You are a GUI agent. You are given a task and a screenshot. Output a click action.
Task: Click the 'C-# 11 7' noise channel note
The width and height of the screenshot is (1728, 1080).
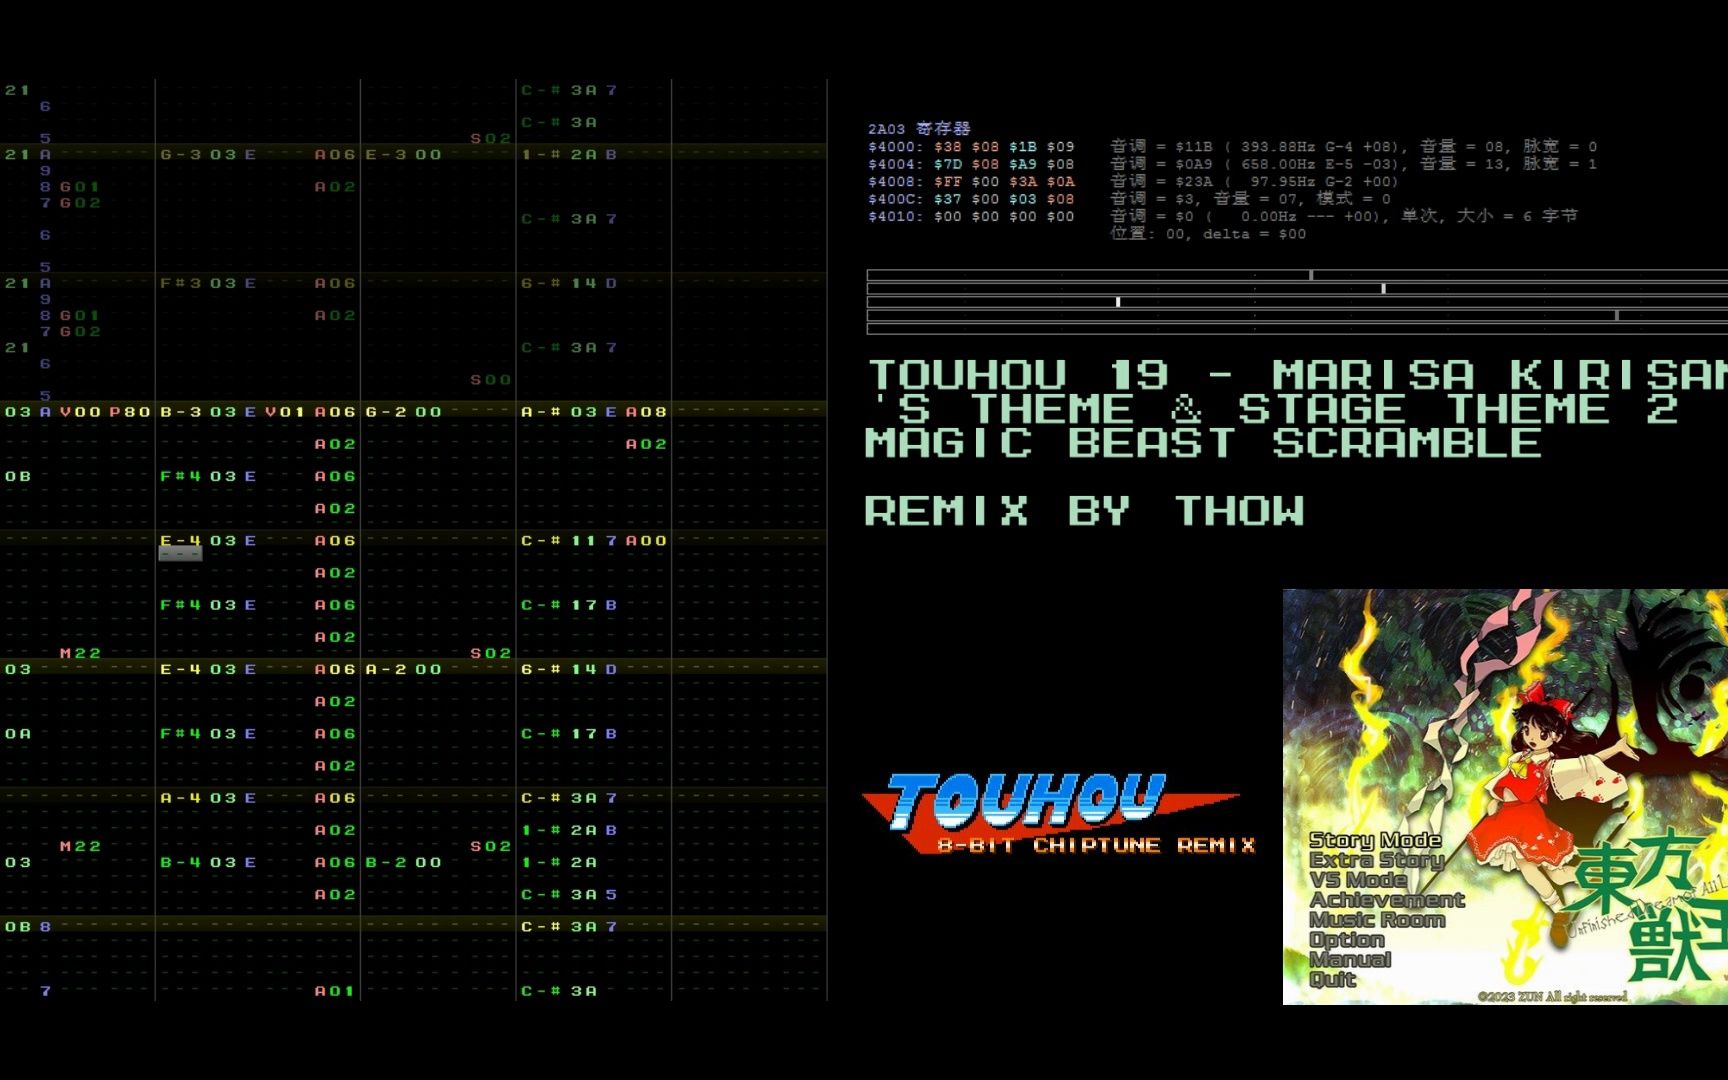pyautogui.click(x=569, y=541)
